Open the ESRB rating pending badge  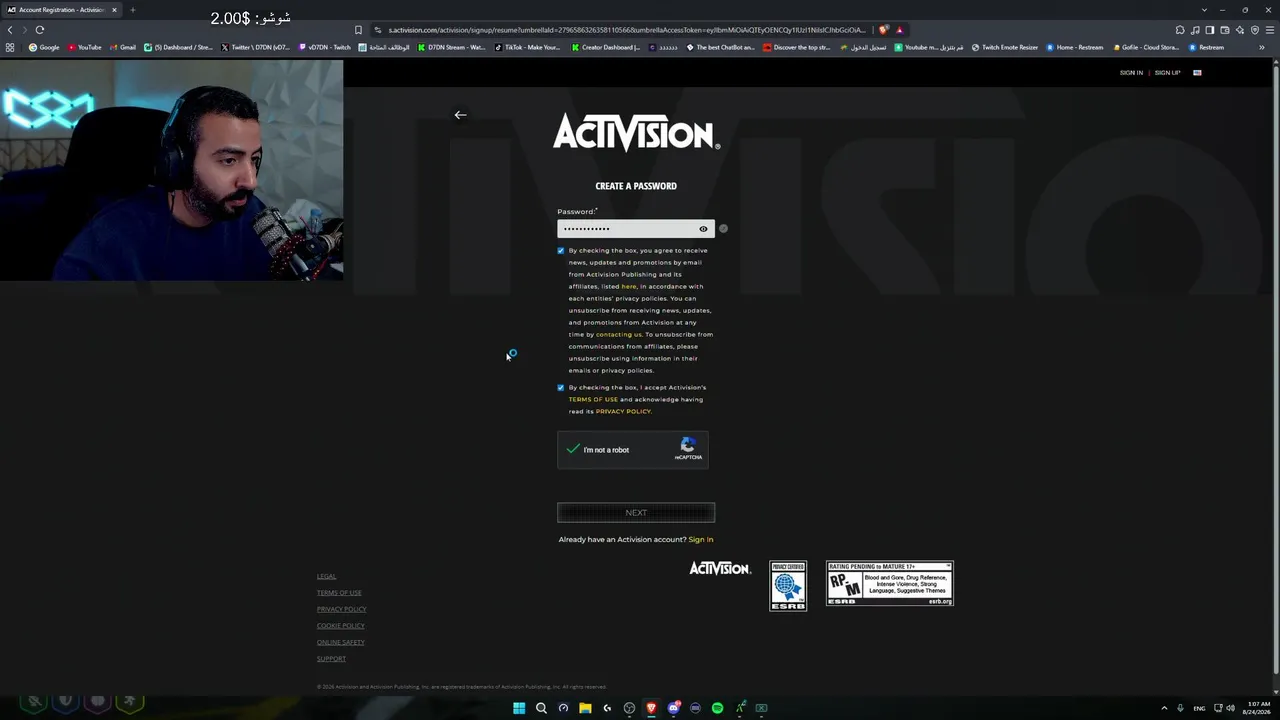point(890,583)
